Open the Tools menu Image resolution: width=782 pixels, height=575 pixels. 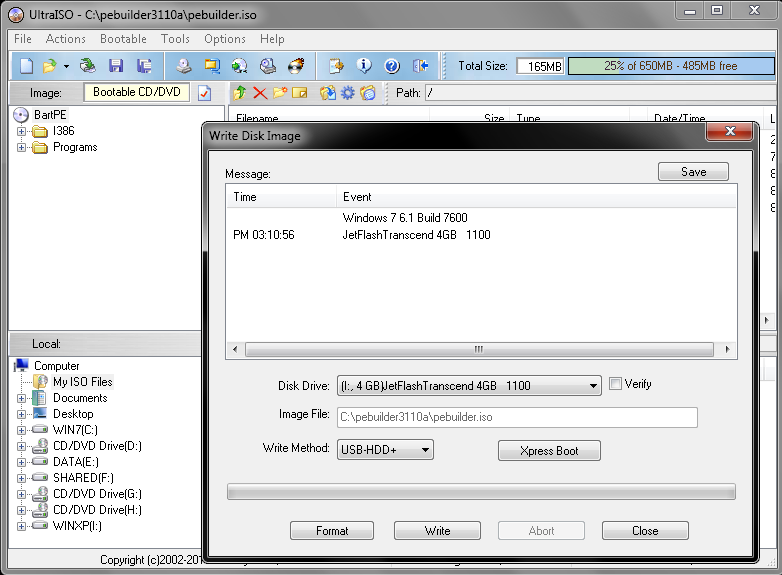(175, 39)
